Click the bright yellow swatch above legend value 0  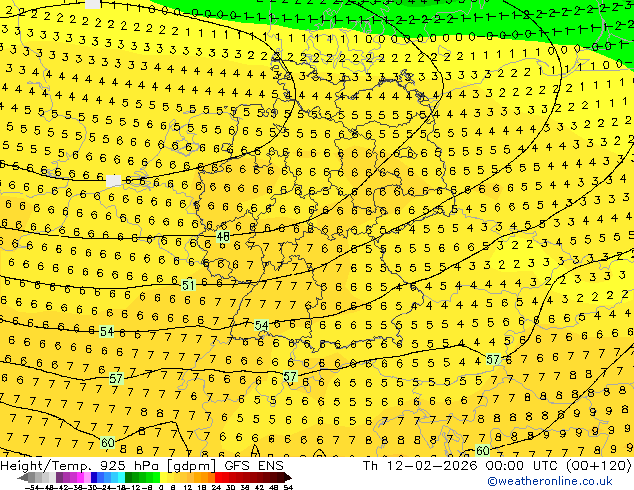[x=163, y=478]
